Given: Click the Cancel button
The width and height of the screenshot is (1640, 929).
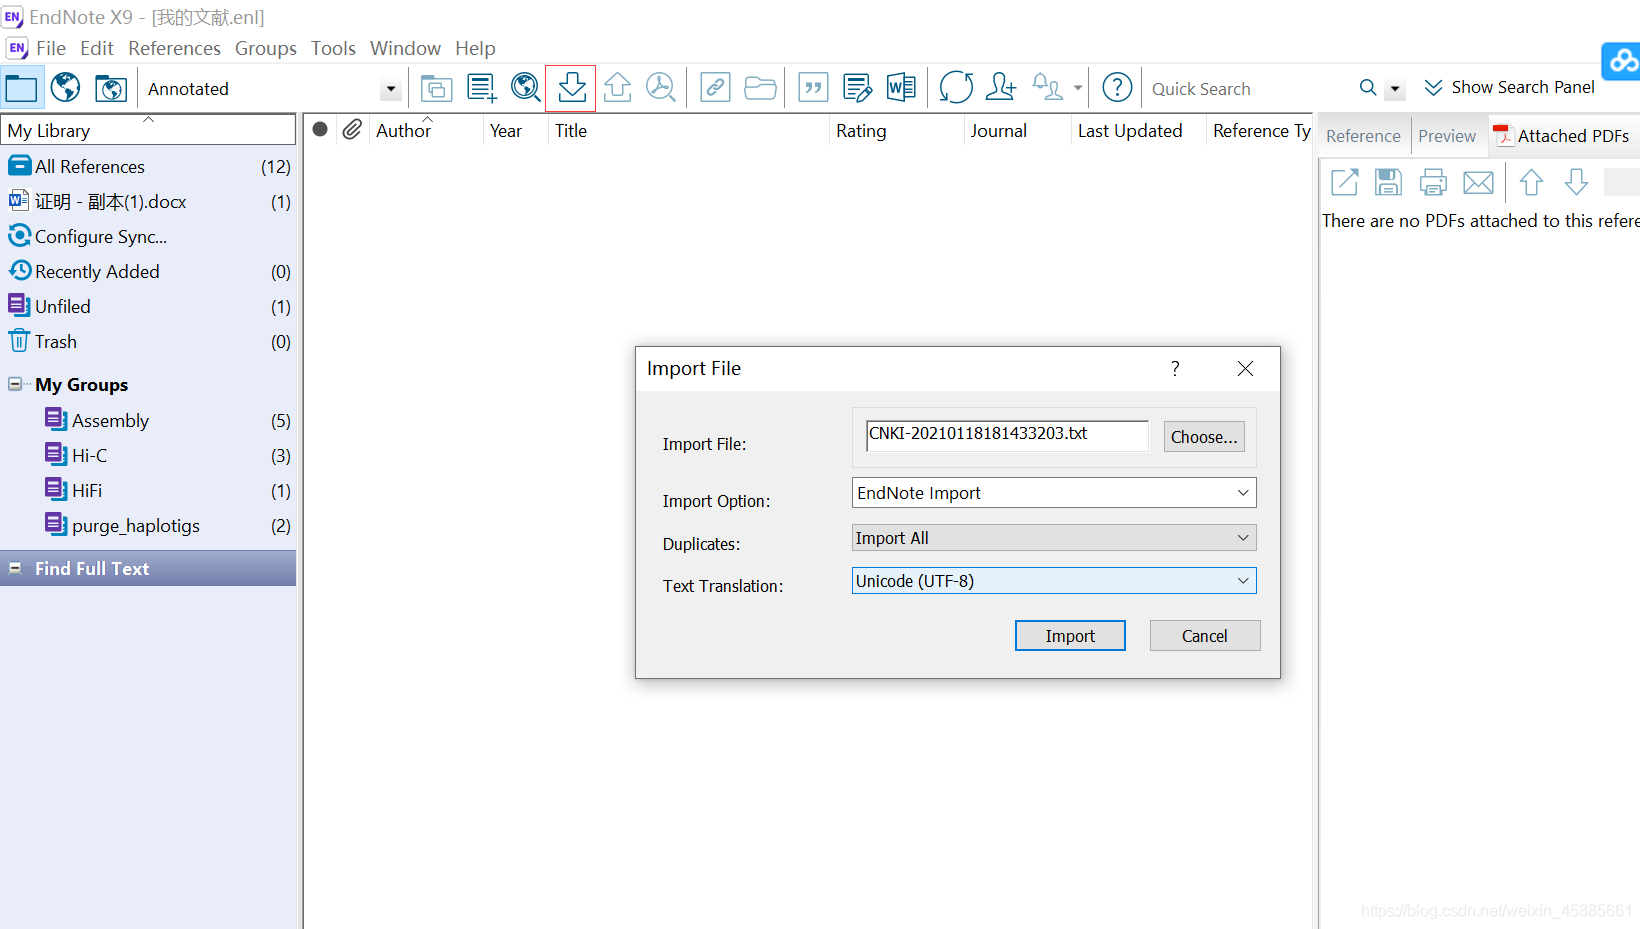Looking at the screenshot, I should [x=1205, y=636].
